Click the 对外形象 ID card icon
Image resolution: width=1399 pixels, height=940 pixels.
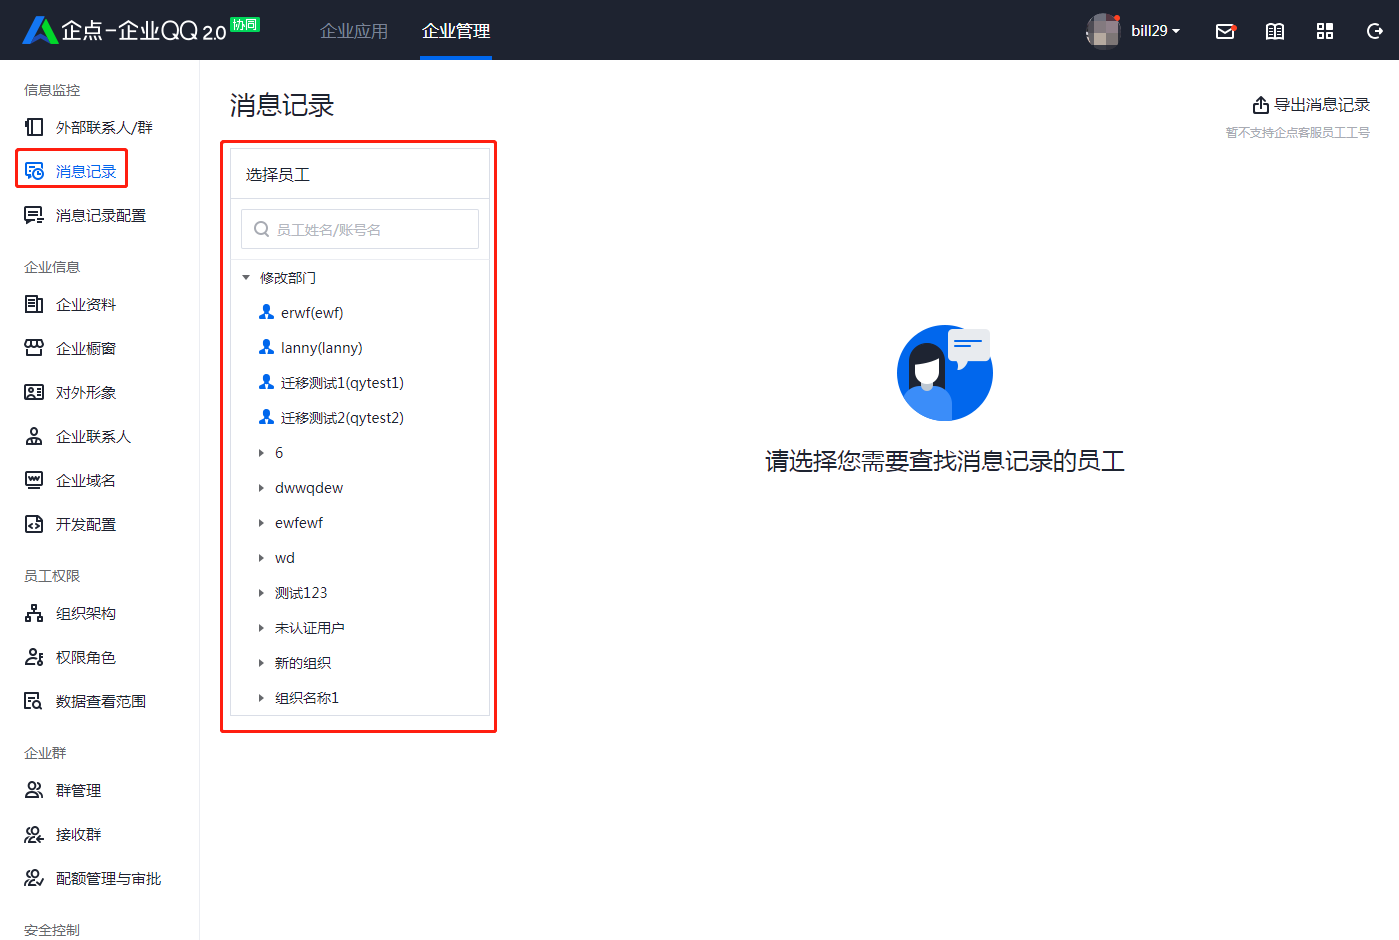34,392
